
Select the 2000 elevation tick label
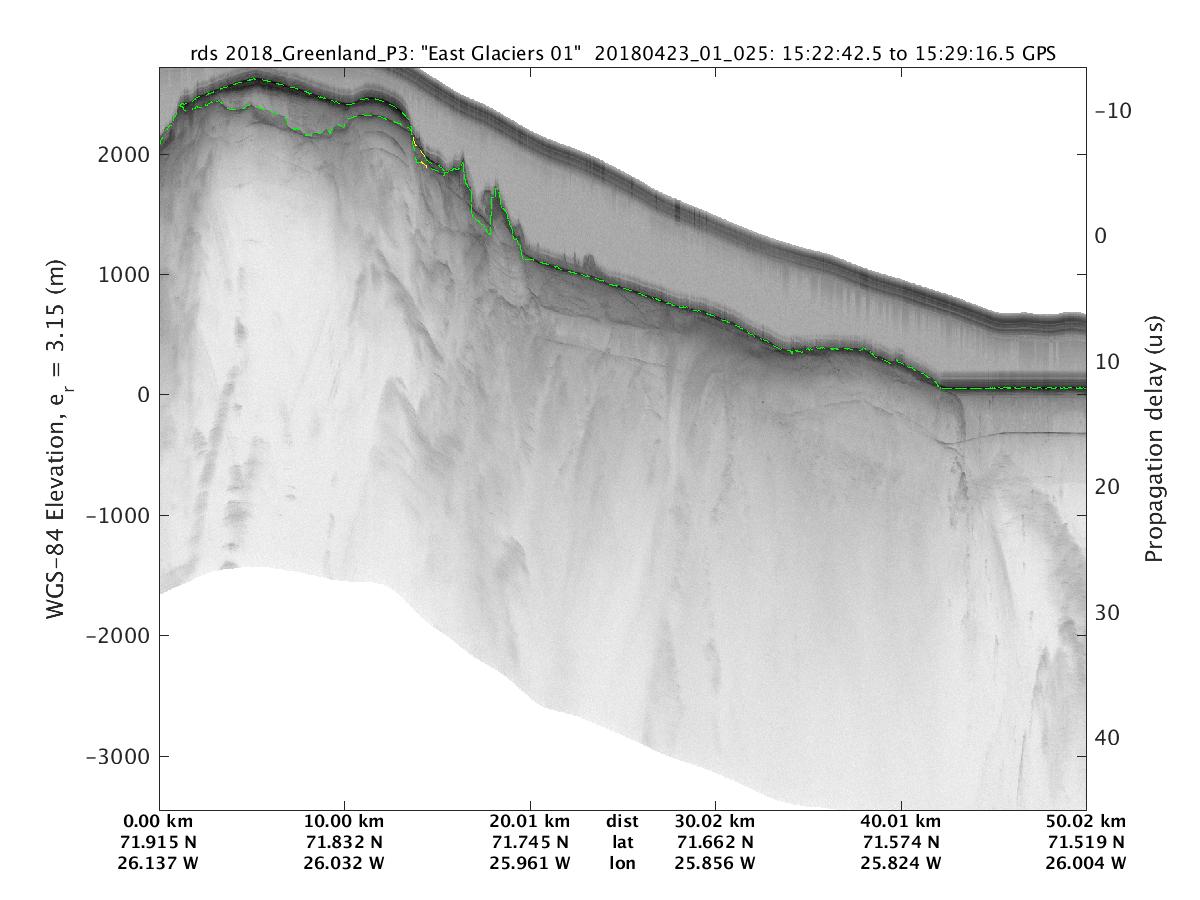tap(125, 155)
